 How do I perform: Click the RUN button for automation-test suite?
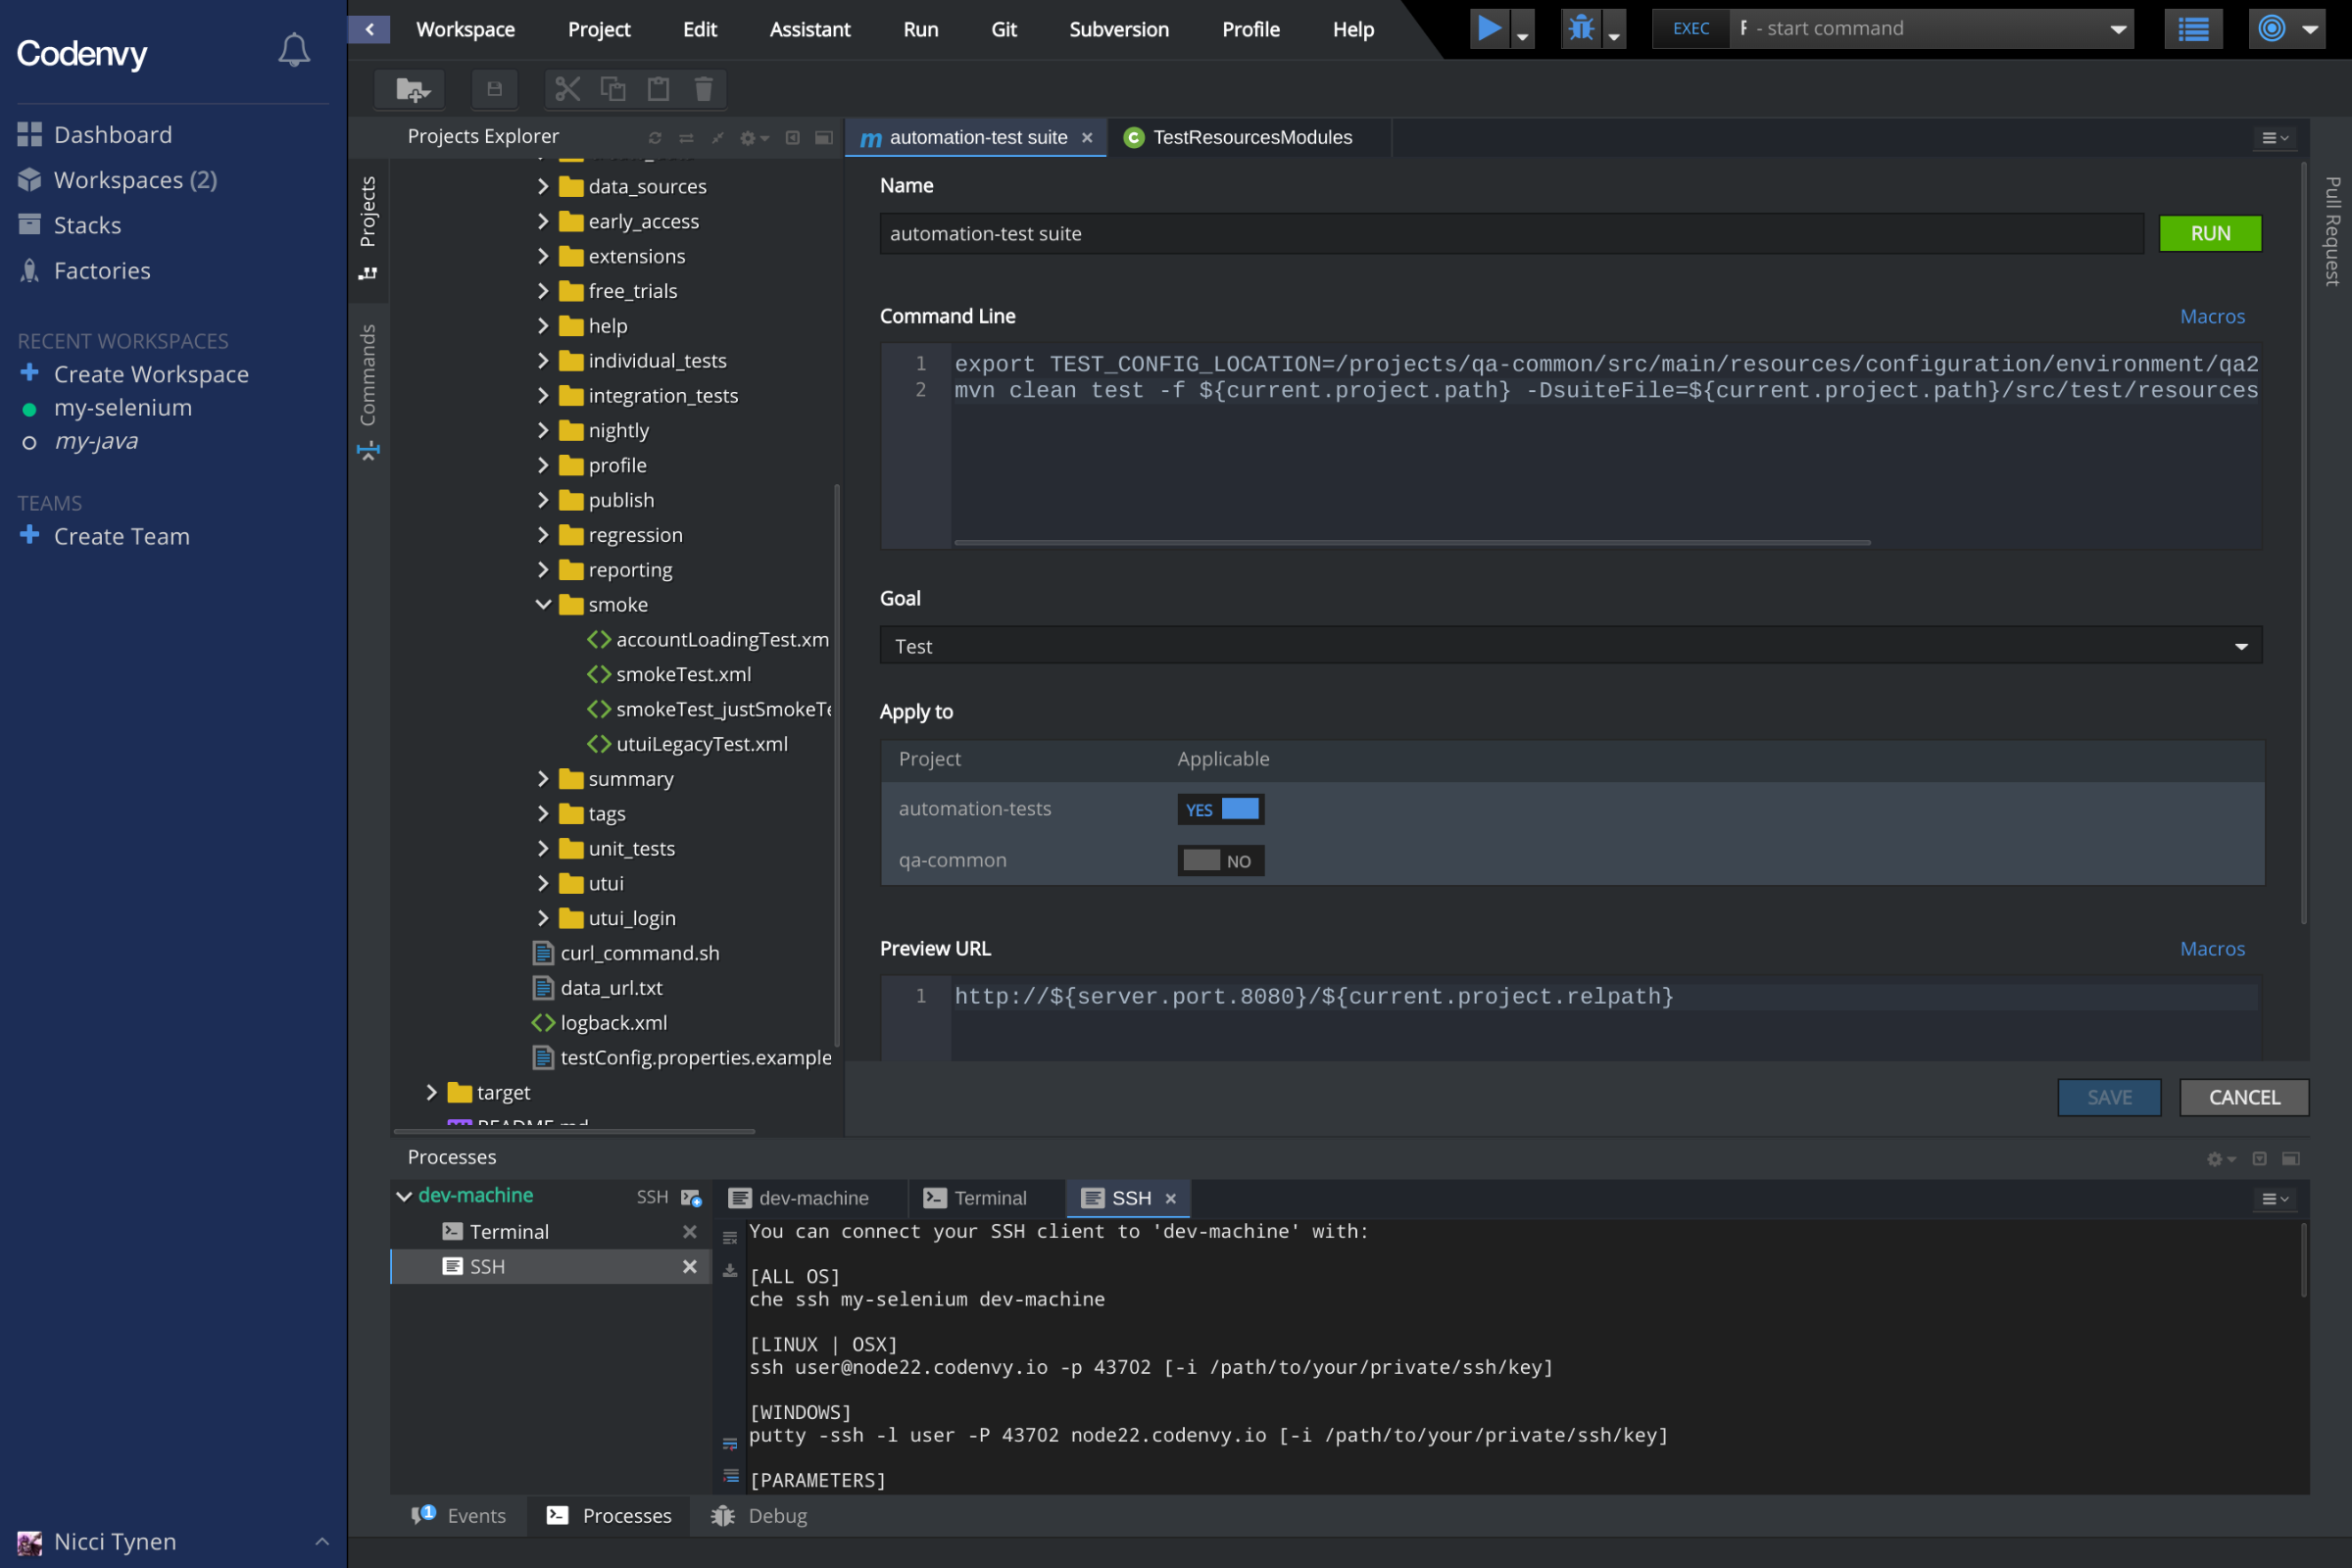2209,233
